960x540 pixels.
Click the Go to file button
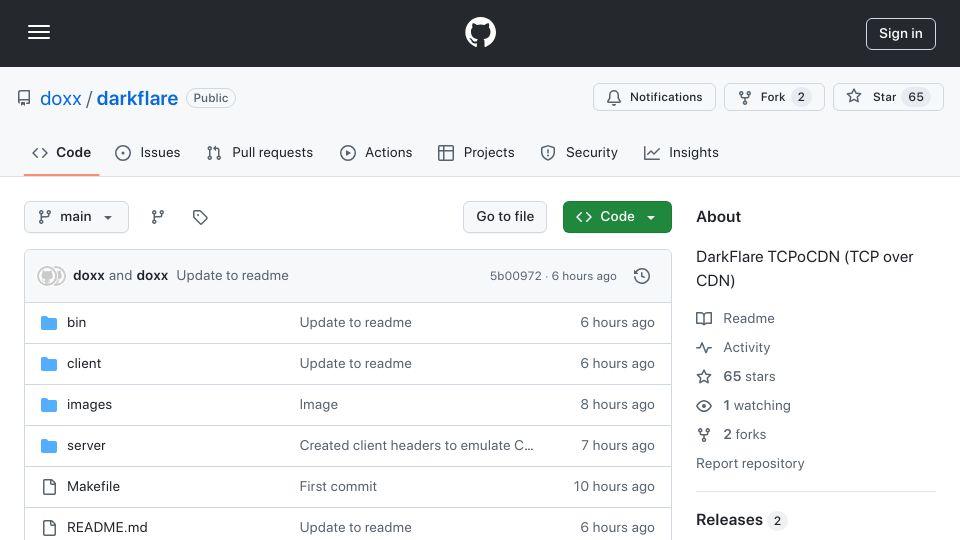[505, 217]
